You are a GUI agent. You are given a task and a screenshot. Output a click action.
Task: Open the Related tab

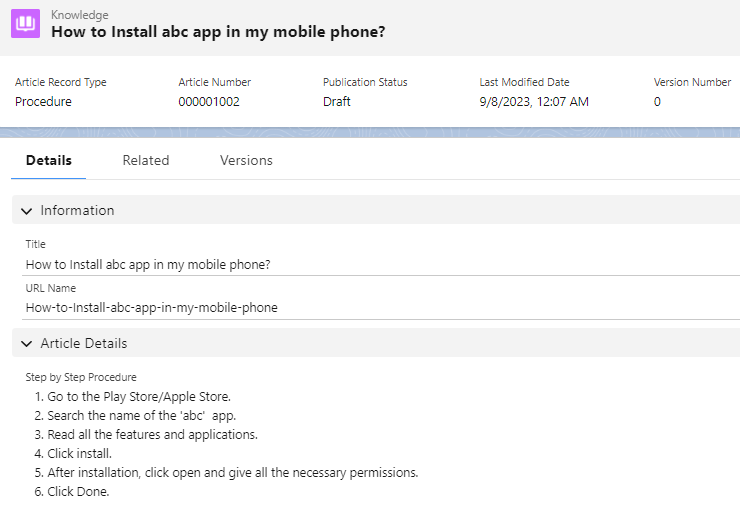(x=146, y=160)
